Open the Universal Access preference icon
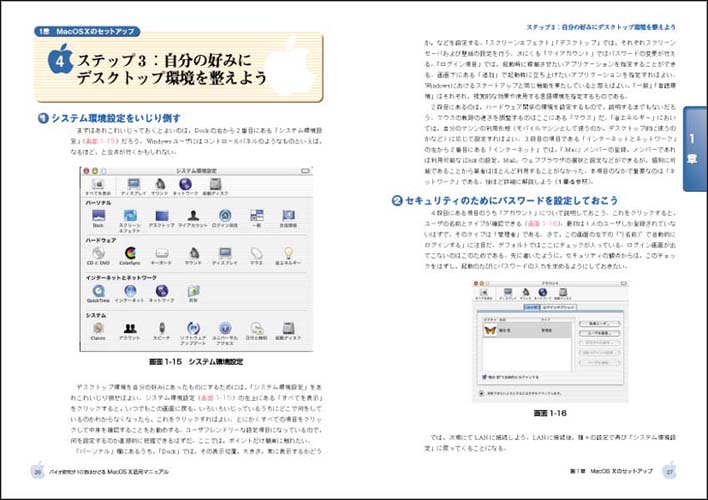Viewport: 708px width, 500px height. 224,327
